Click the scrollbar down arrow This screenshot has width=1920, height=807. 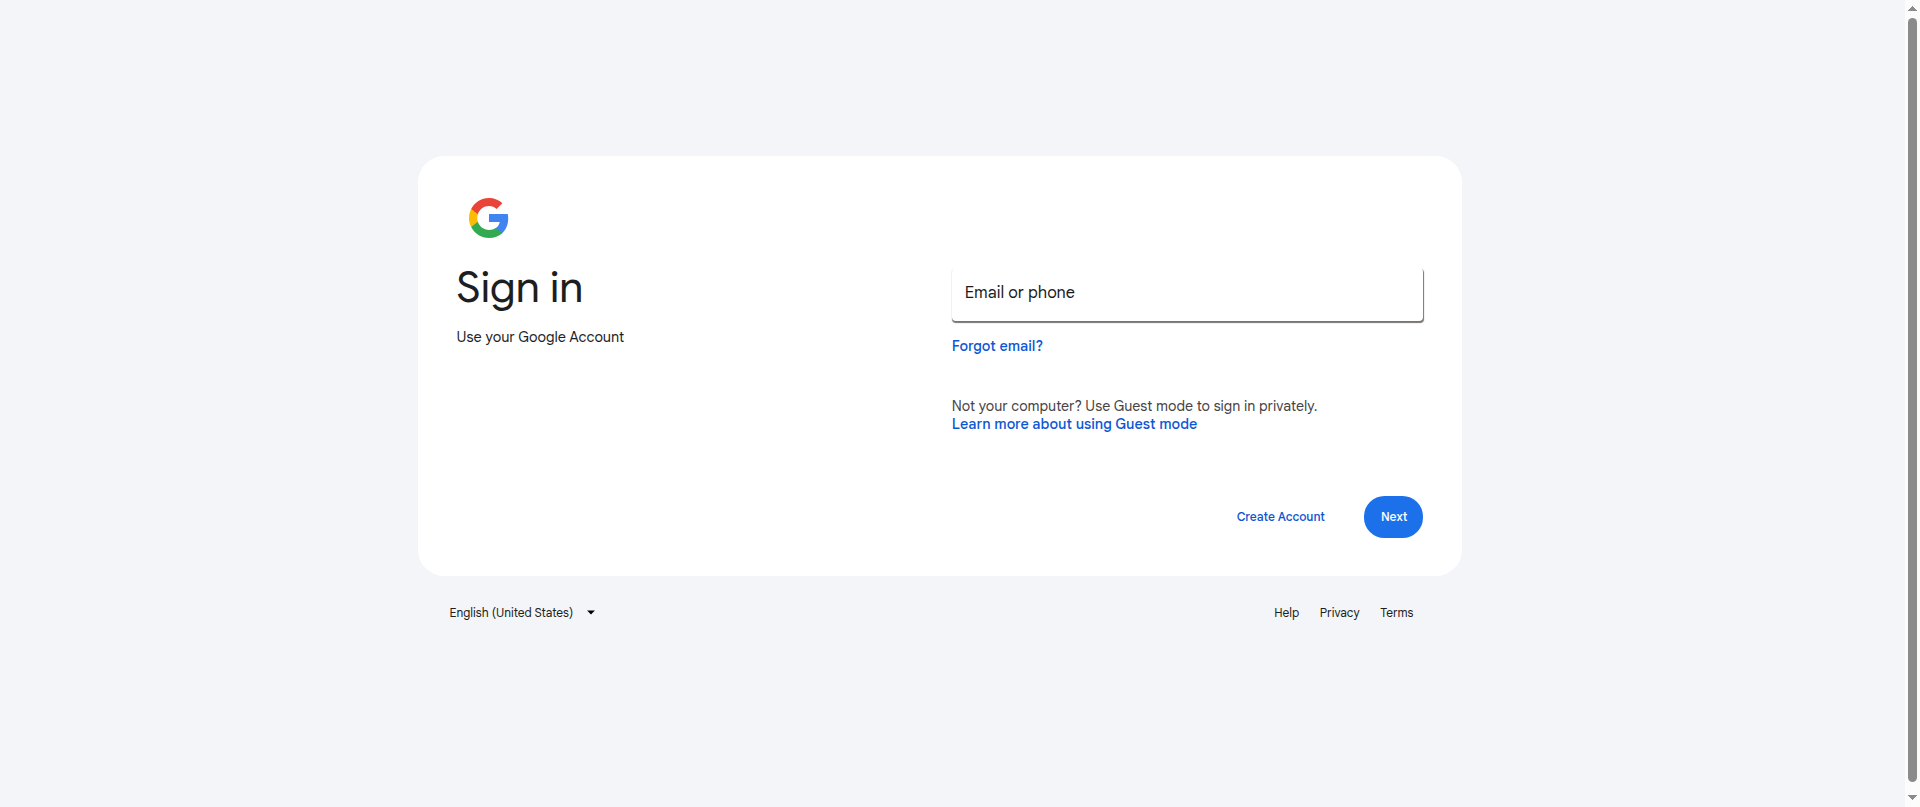click(1912, 798)
